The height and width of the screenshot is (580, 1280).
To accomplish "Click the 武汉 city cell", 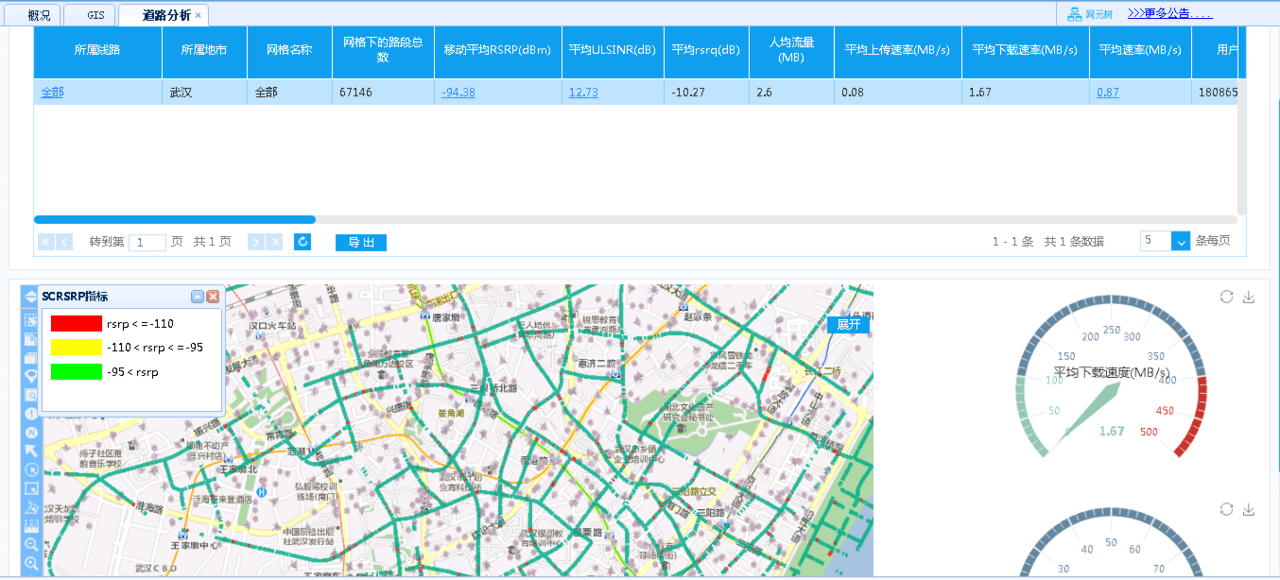I will point(204,92).
